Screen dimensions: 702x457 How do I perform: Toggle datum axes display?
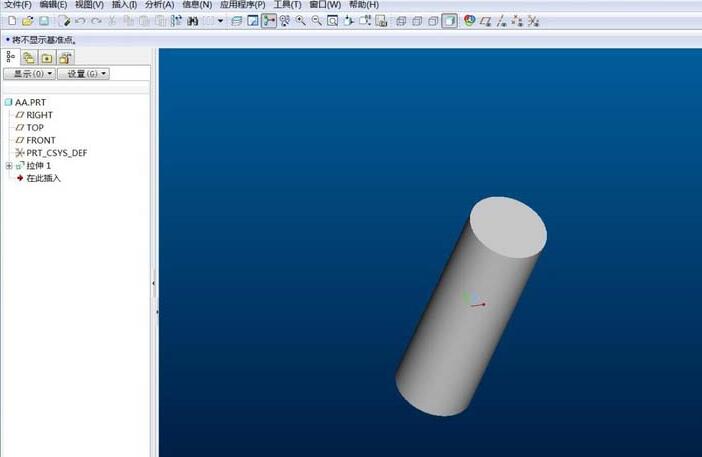[x=501, y=21]
